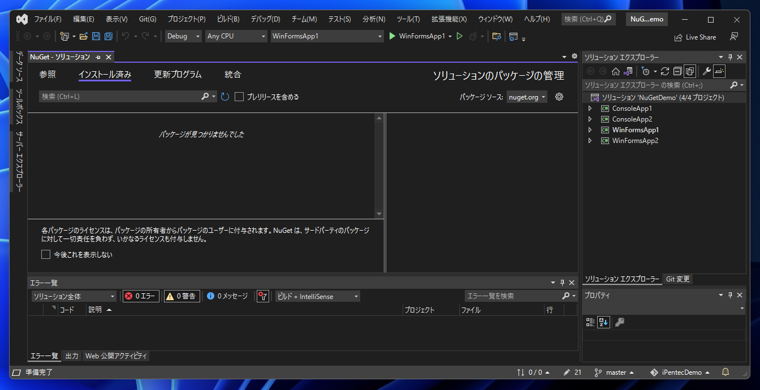Screen dimensions: 760x390
Task: Click the search magnifier in Error List search
Action: pyautogui.click(x=566, y=296)
